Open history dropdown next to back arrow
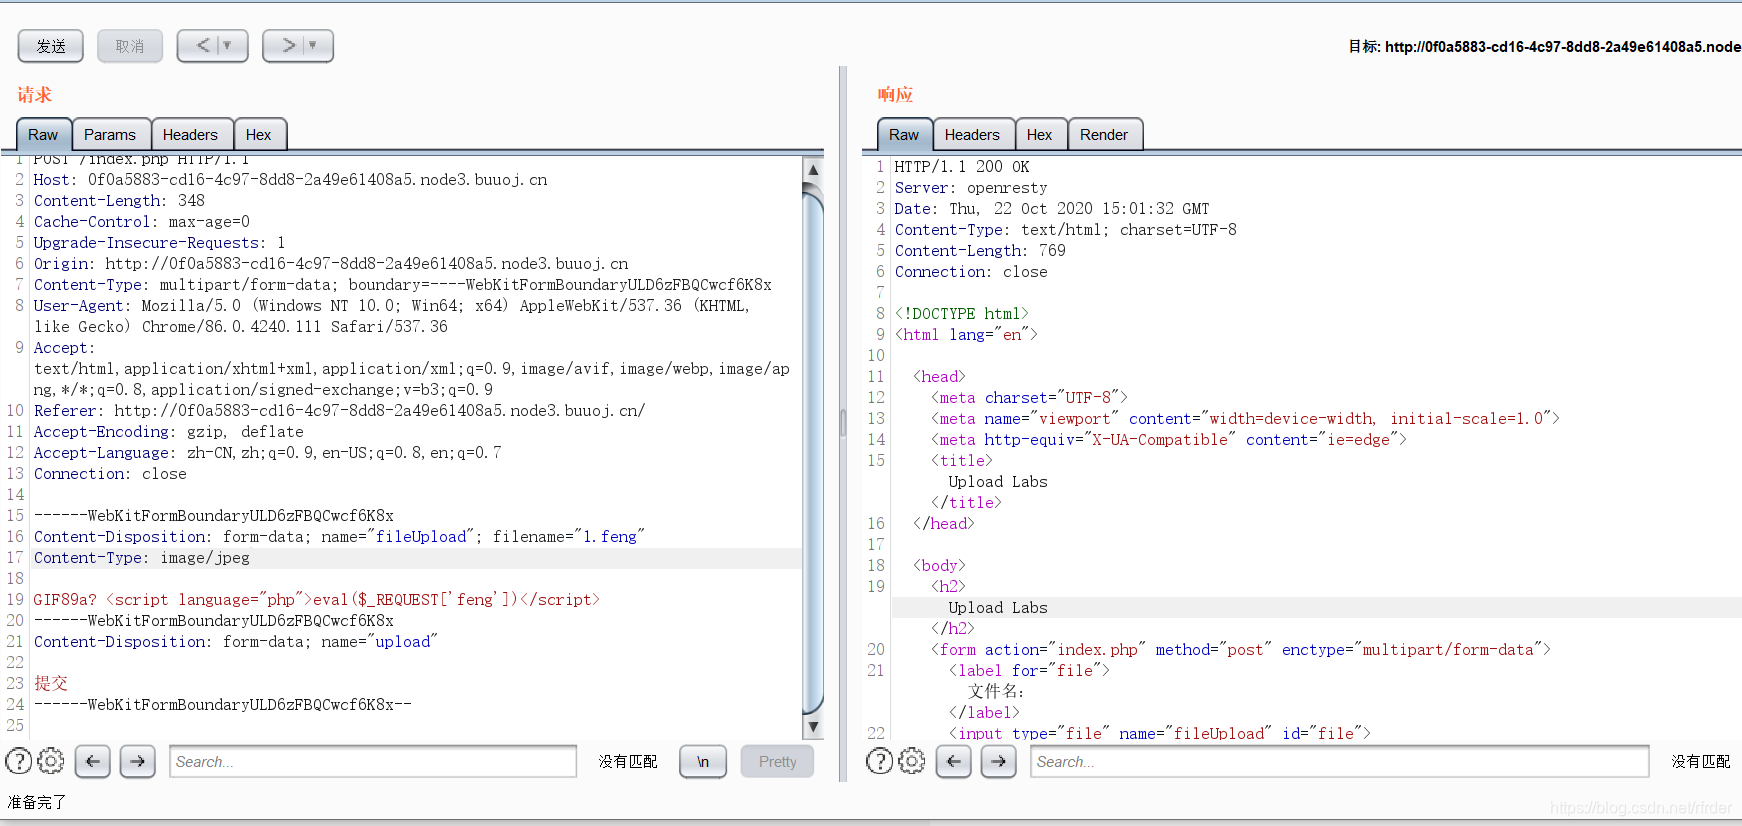This screenshot has width=1742, height=826. click(x=229, y=46)
